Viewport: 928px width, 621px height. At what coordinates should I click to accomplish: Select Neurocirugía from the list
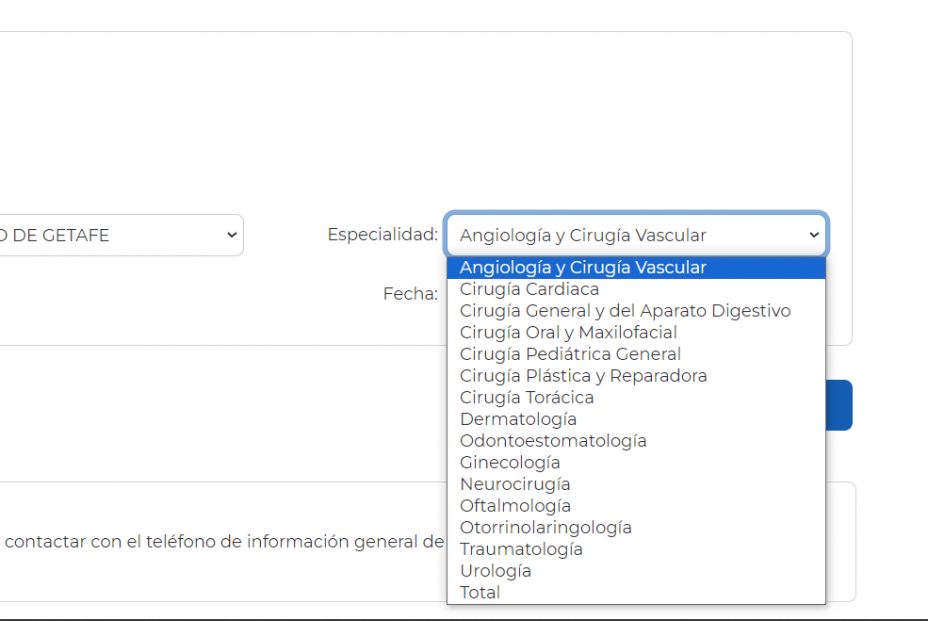point(515,484)
